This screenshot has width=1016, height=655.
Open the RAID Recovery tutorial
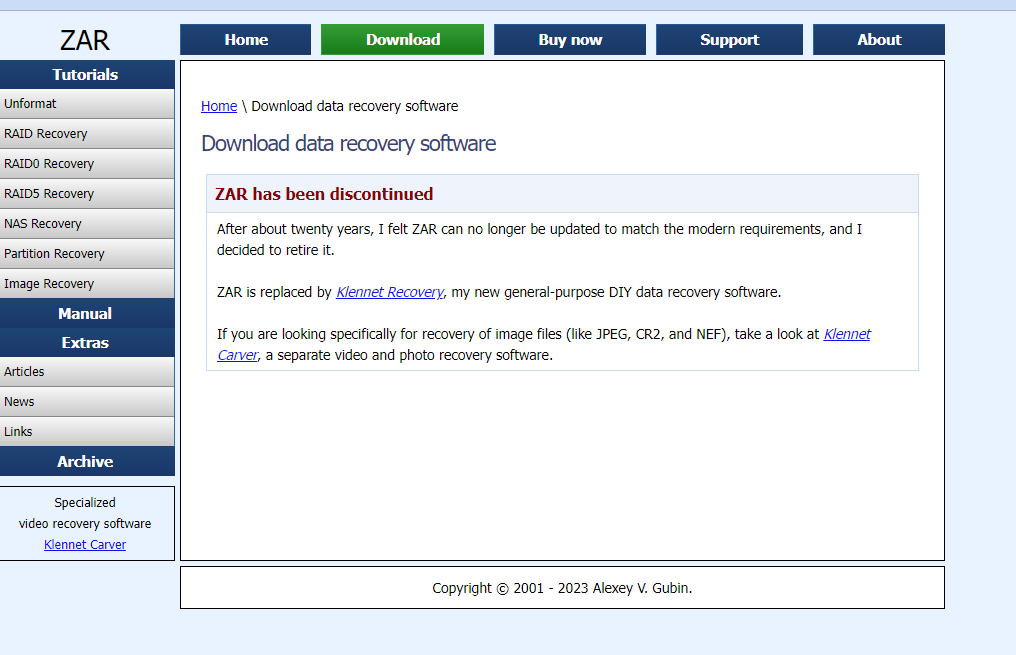pos(87,133)
